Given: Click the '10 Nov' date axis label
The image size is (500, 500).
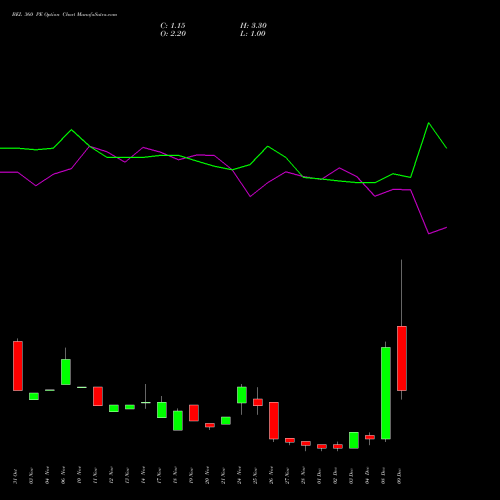Looking at the screenshot, I should coord(79,475).
